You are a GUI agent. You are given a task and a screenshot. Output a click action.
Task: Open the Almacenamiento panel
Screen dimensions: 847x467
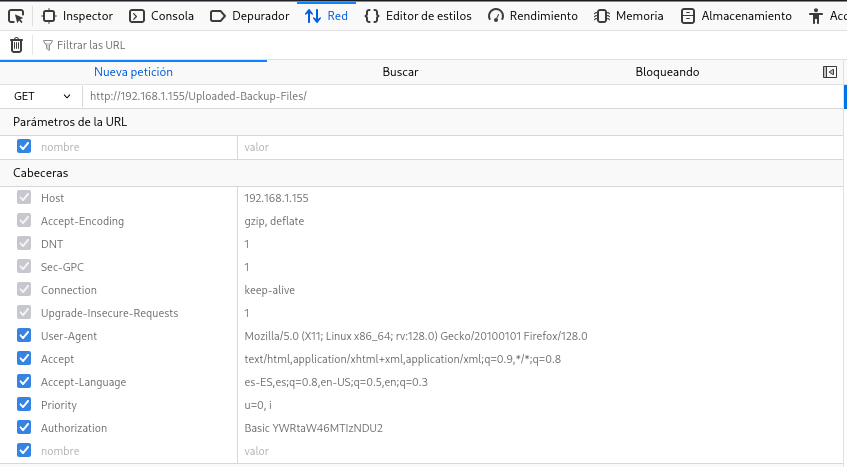[x=736, y=16]
